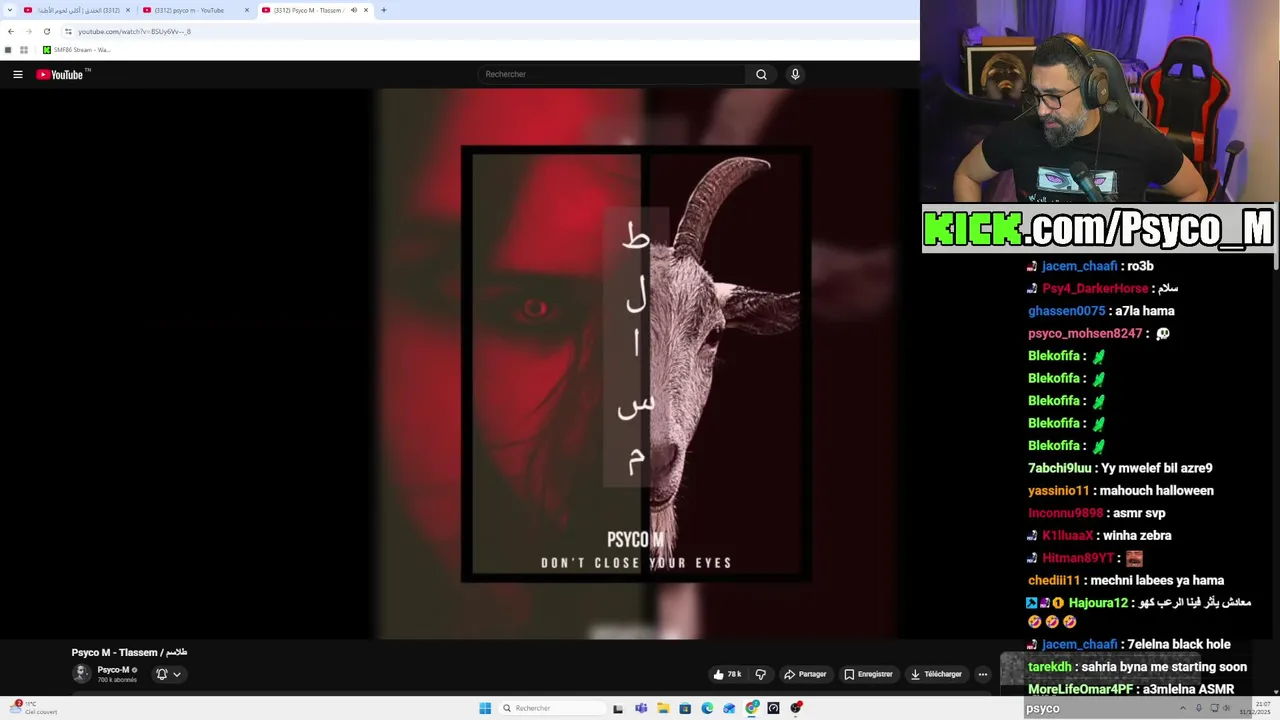Open the Psyco-M channel name link
This screenshot has height=720, width=1280.
[113, 670]
